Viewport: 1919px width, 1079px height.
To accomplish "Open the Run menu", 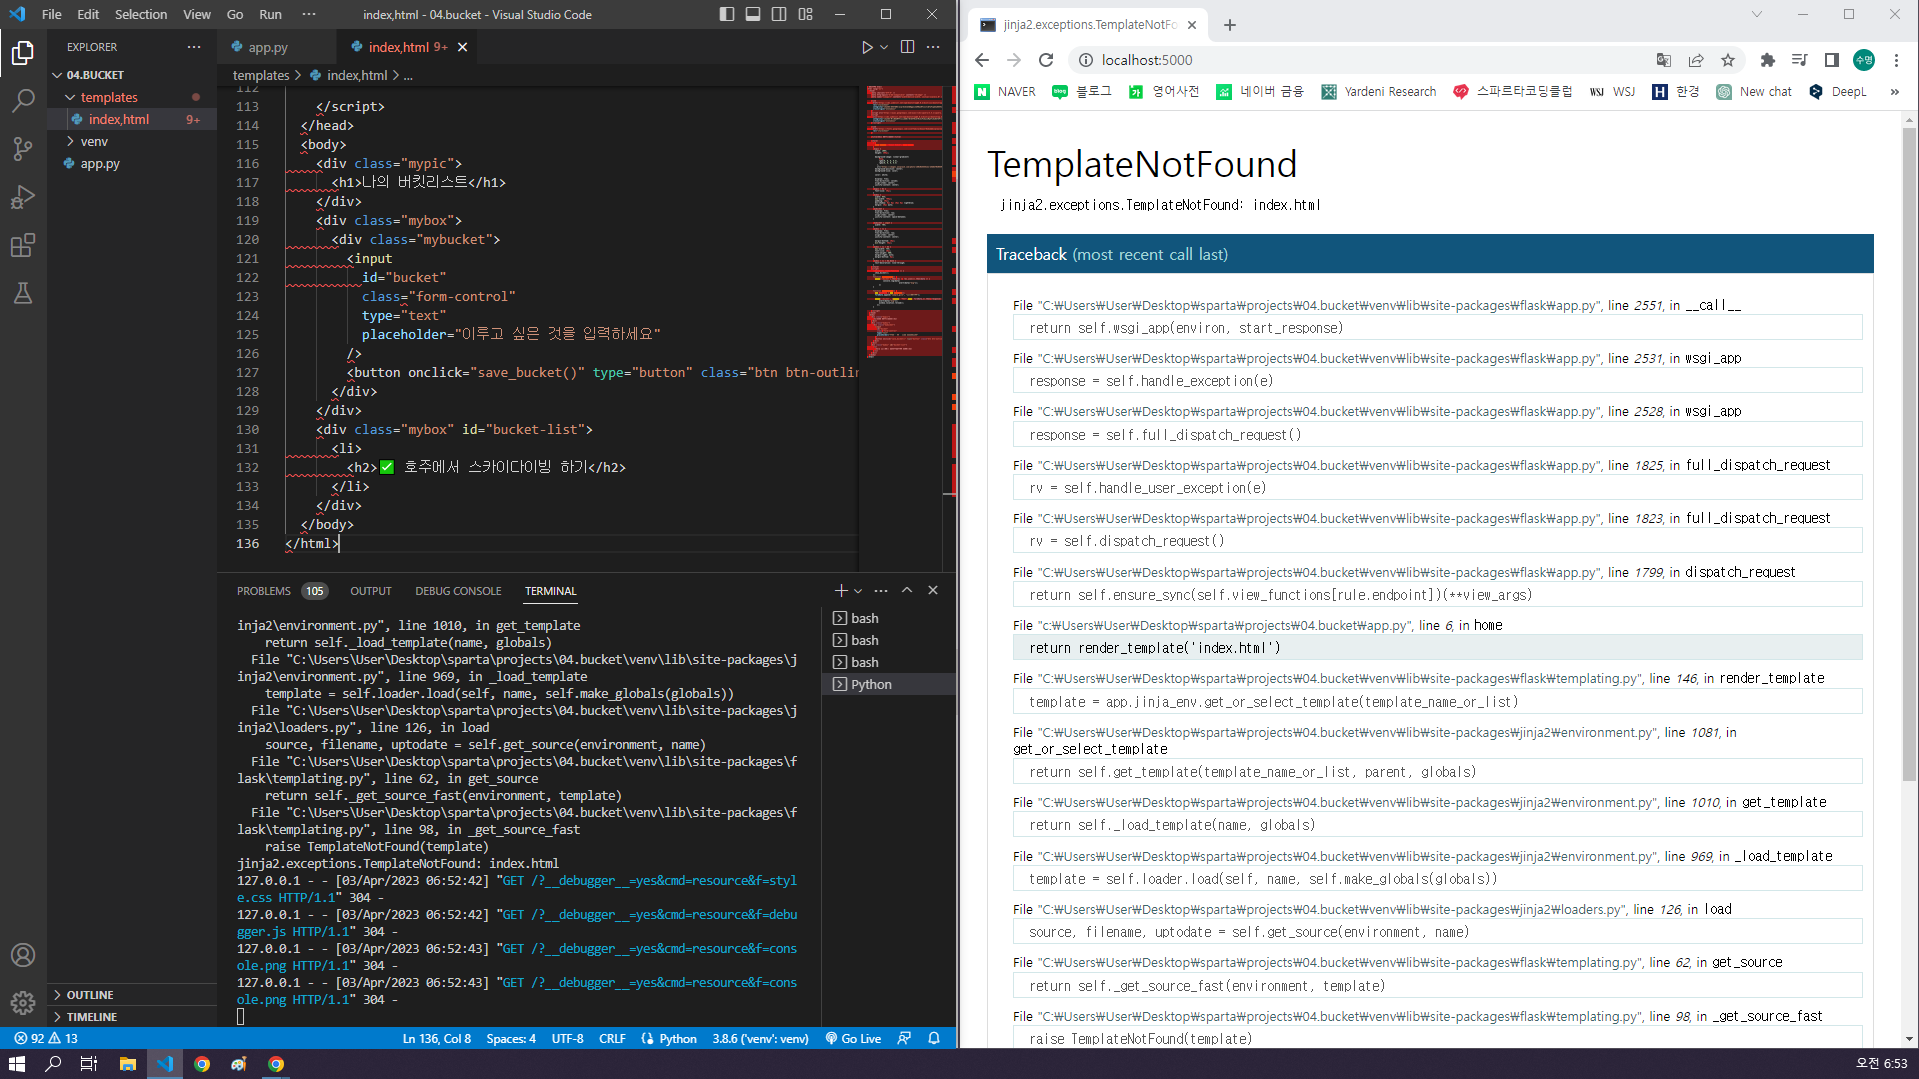I will coord(270,14).
